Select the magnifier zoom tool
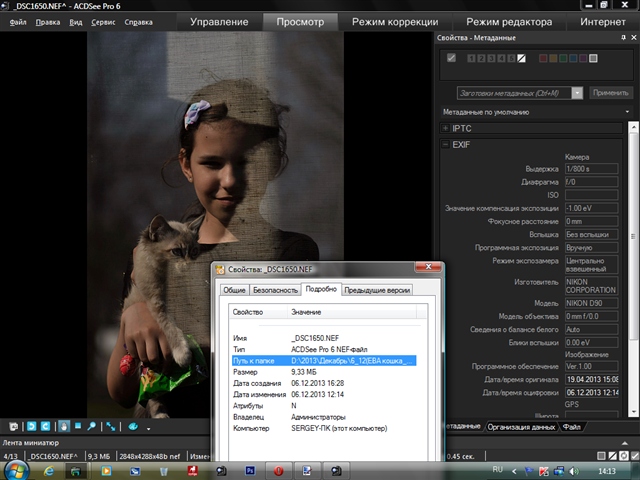640x480 pixels. pos(91,426)
